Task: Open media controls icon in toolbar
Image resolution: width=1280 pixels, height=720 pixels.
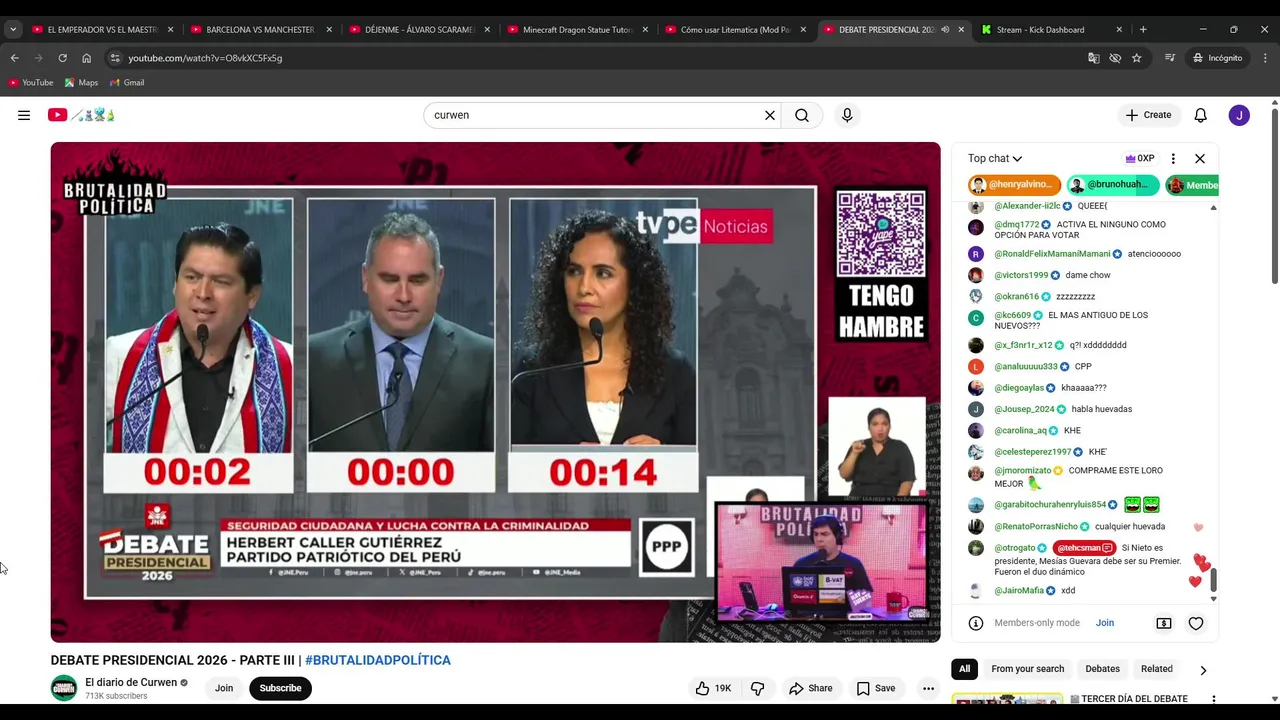Action: pos(1169,58)
